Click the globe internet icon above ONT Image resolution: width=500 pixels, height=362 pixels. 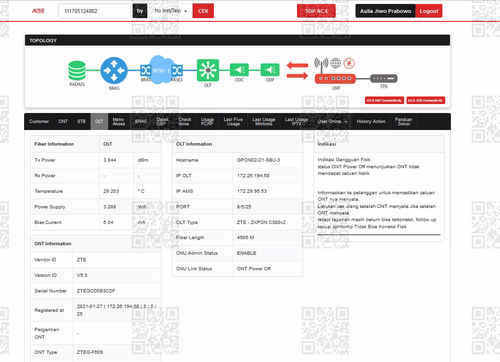point(336,63)
